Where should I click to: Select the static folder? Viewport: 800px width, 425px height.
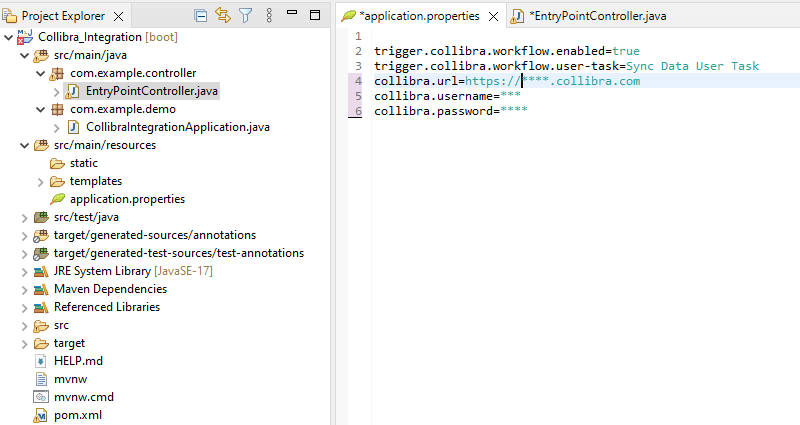84,163
